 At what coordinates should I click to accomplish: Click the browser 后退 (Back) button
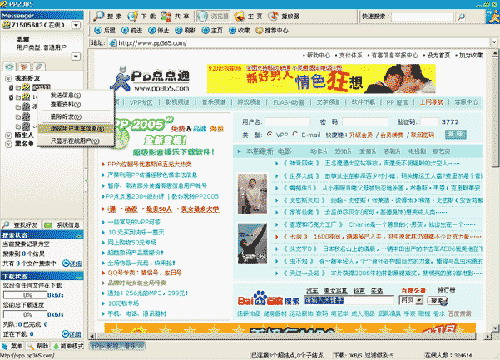coord(105,30)
